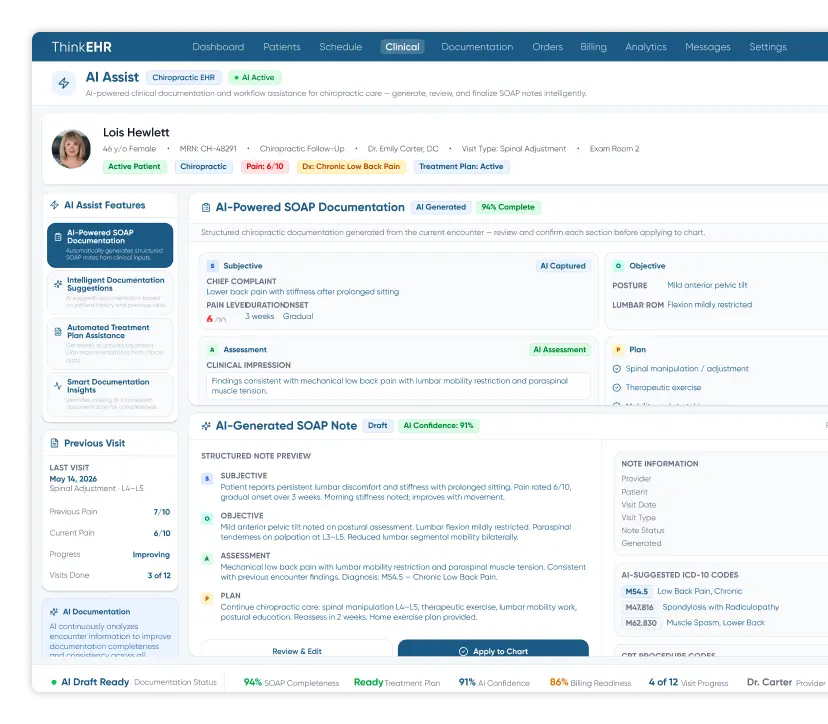Click the 86% Billing Readiness status
The width and height of the screenshot is (828, 724).
(590, 682)
